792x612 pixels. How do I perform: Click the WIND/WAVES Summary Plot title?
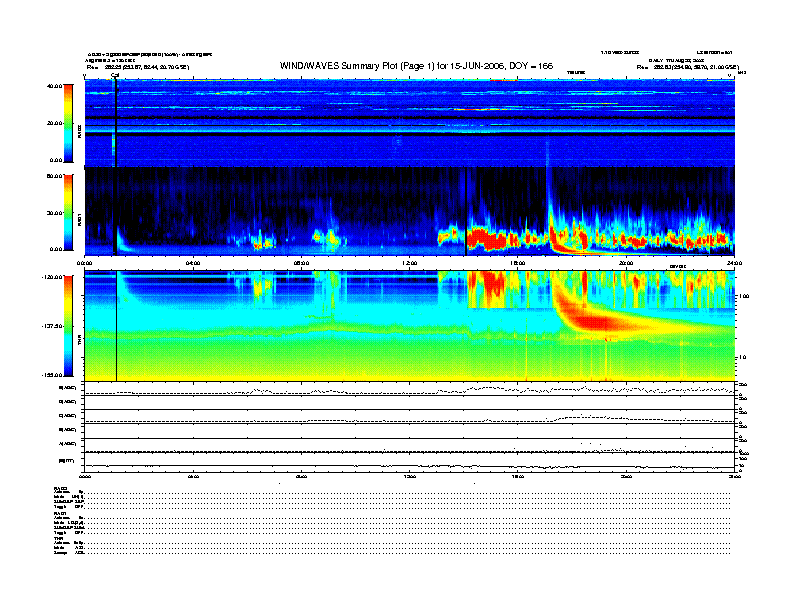(416, 66)
